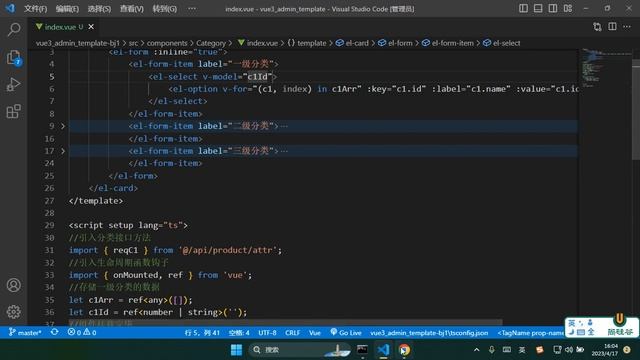
Task: Open the Run and Debug view
Action: click(13, 84)
